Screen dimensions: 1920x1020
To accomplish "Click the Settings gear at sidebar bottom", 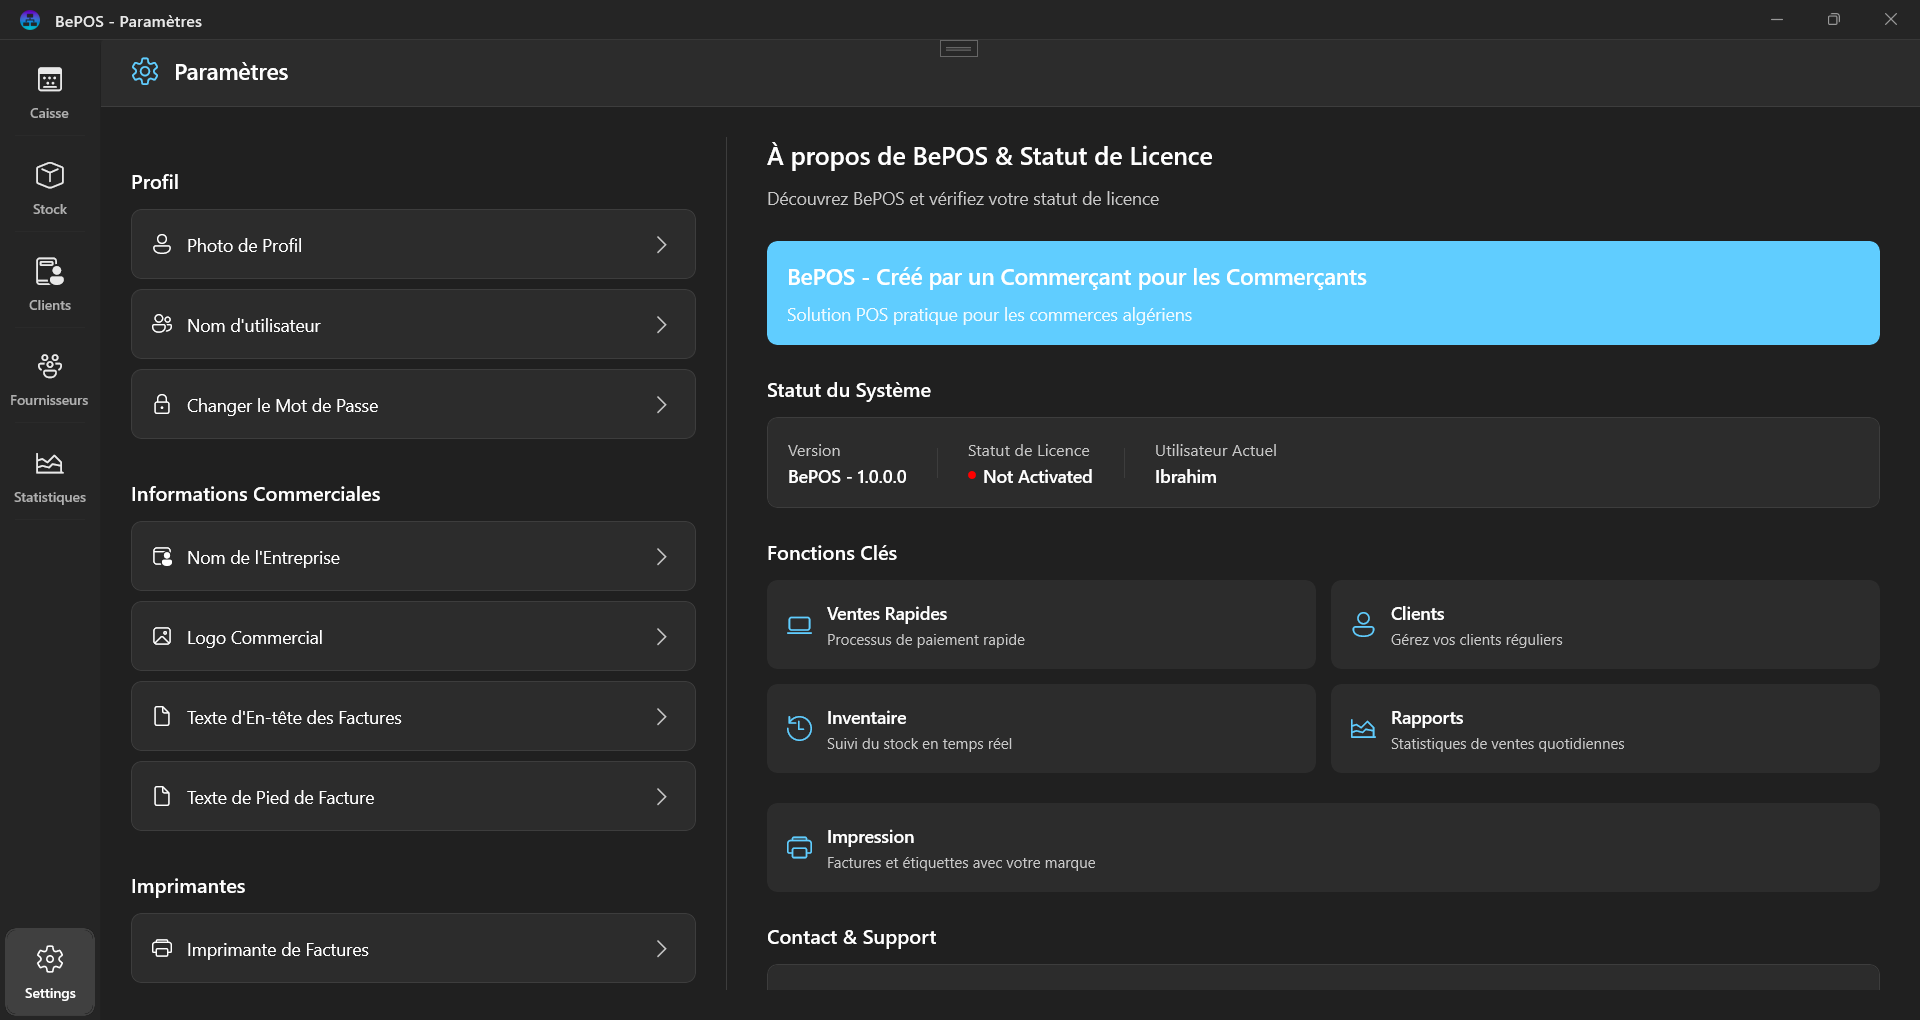I will coord(49,970).
